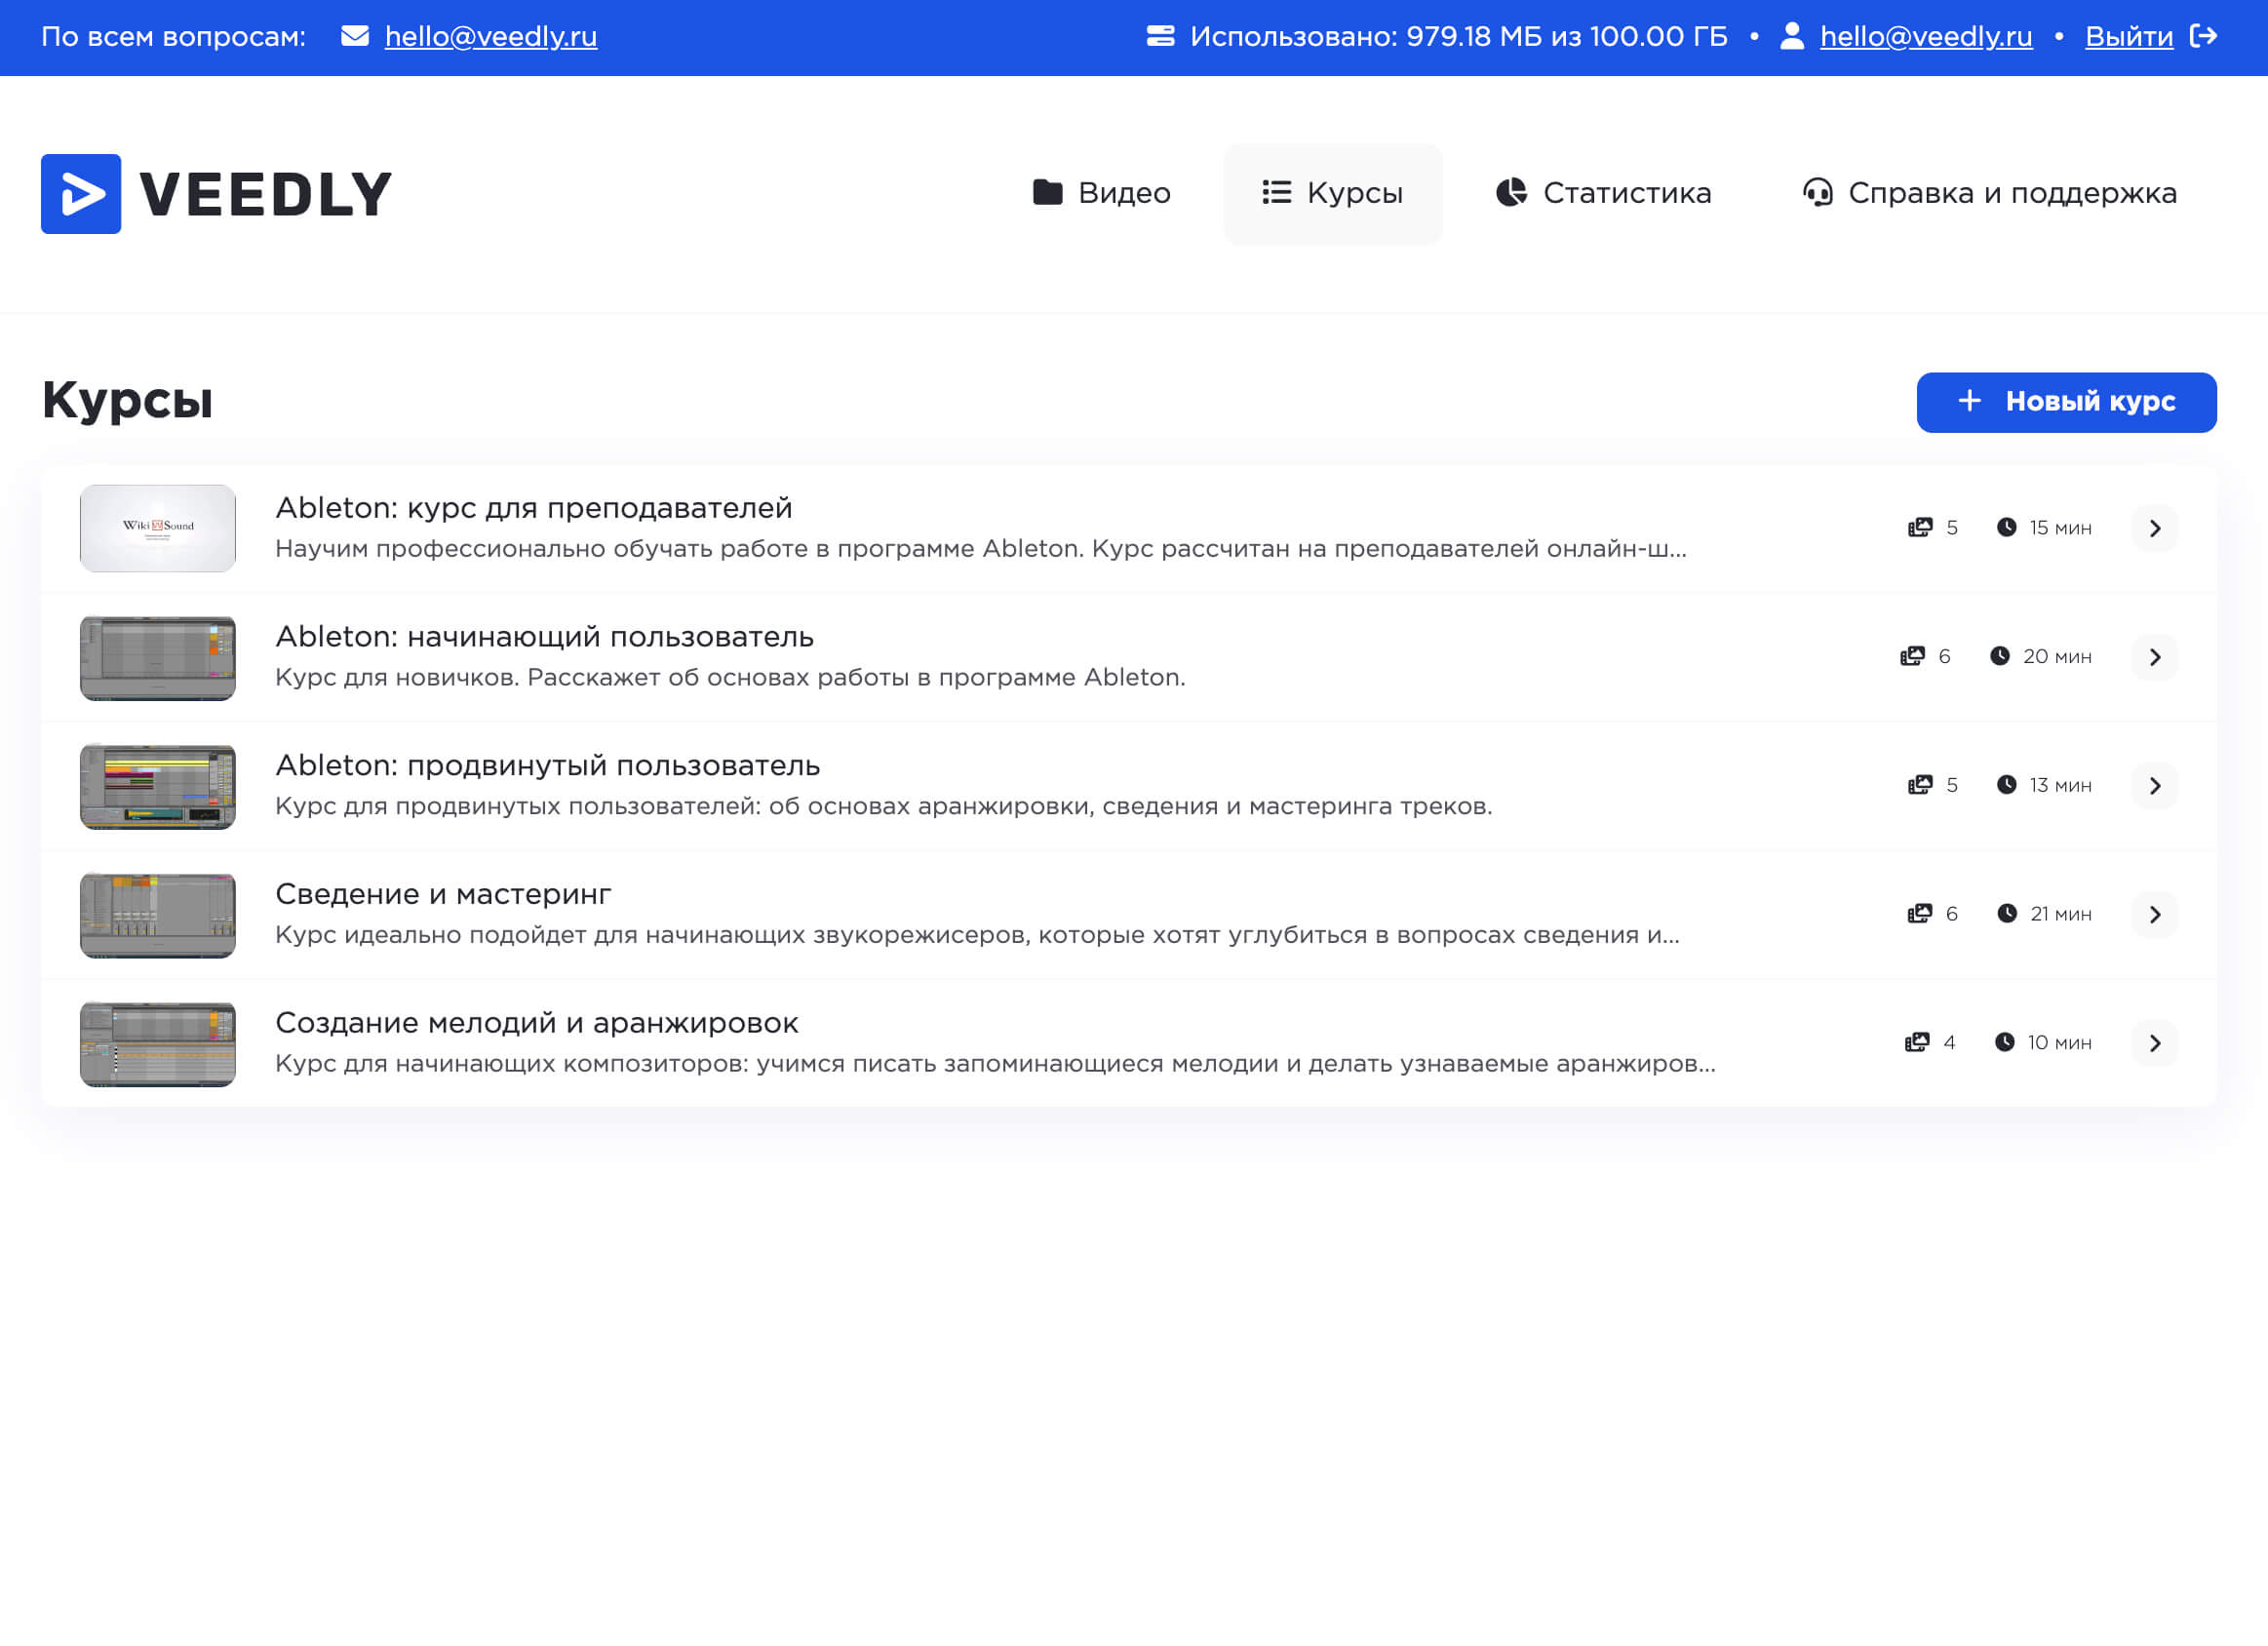This screenshot has width=2268, height=1646.
Task: Click the Veedly logo play icon
Action: 80,193
